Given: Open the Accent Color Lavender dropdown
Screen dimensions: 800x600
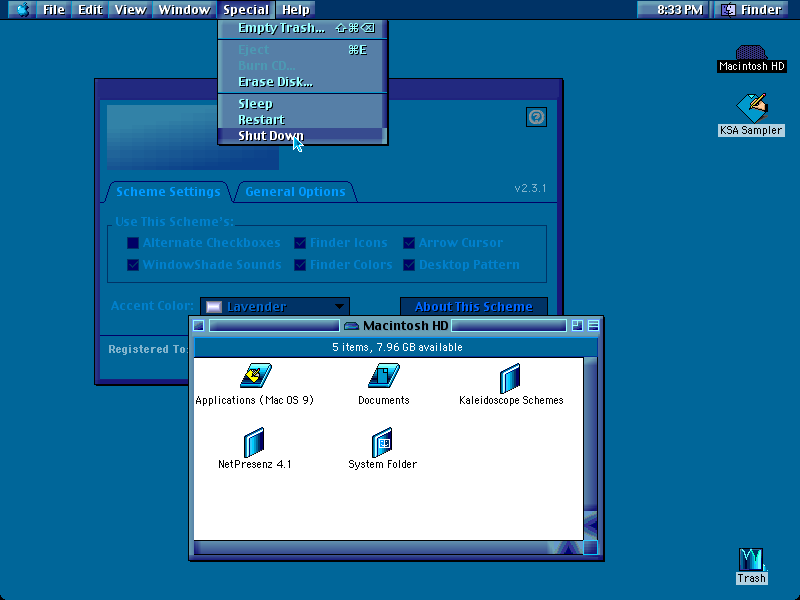Looking at the screenshot, I should (275, 306).
